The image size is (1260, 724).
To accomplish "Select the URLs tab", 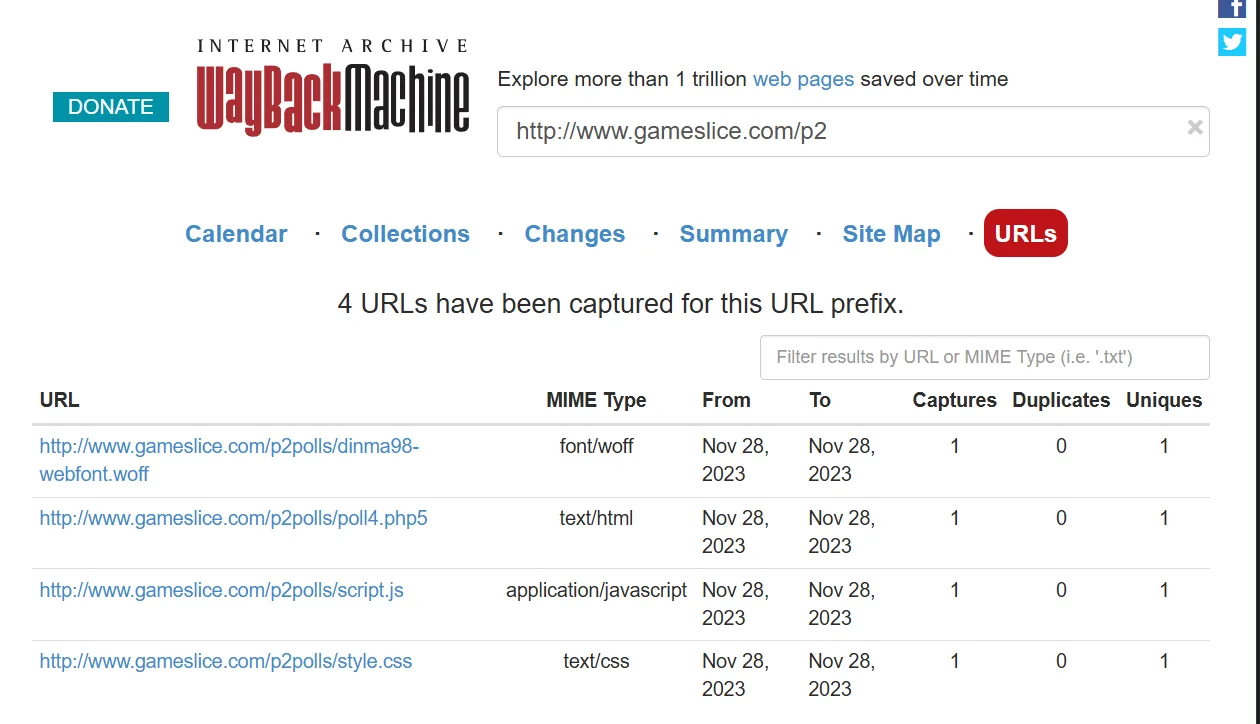I will [x=1026, y=233].
